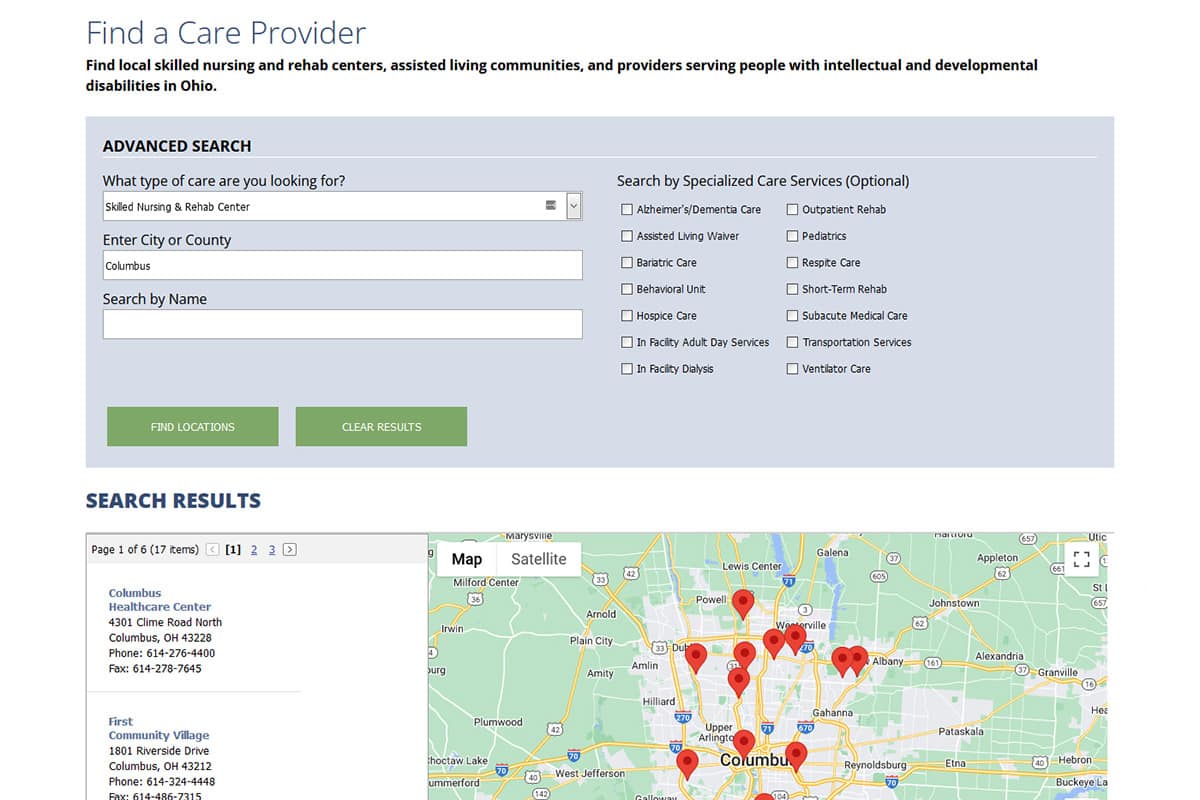Viewport: 1200px width, 800px height.
Task: Check the Hospice Care option
Action: 627,316
